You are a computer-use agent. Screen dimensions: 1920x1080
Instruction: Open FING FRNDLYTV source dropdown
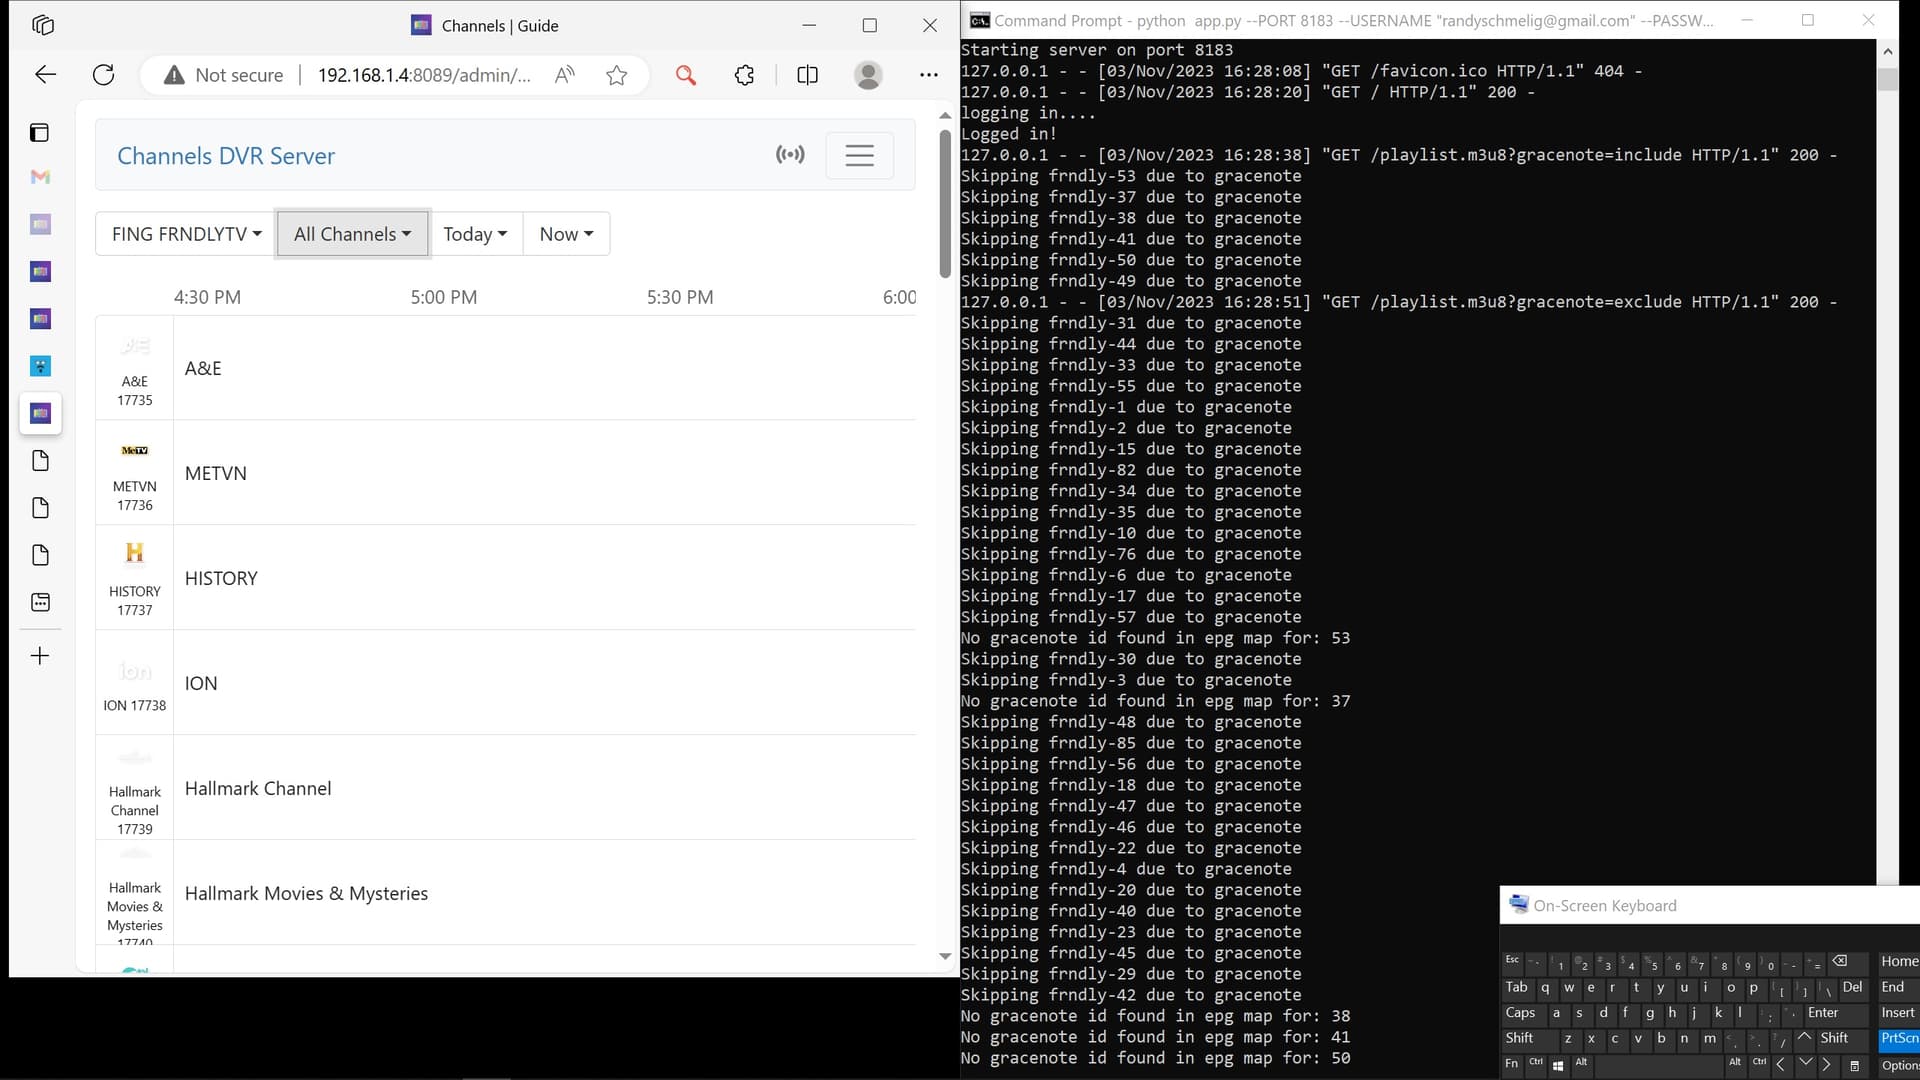[186, 234]
